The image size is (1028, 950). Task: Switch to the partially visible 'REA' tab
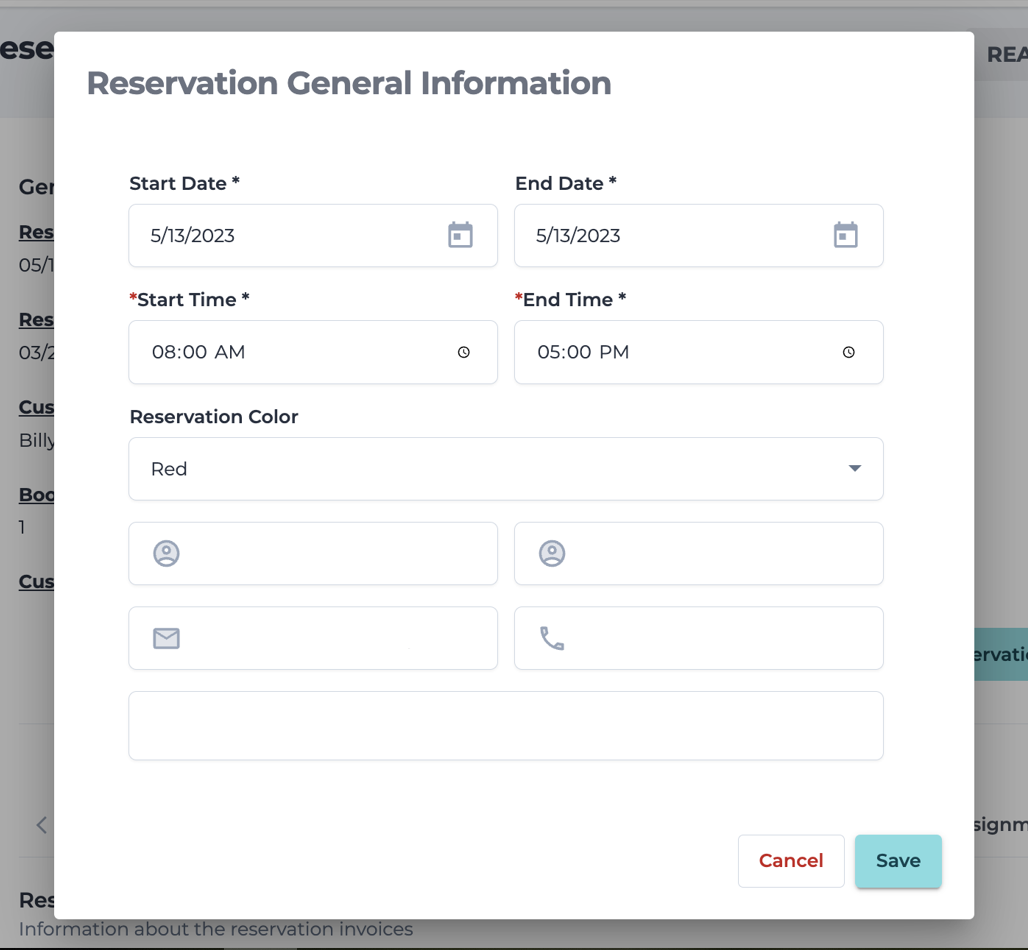pos(1005,55)
